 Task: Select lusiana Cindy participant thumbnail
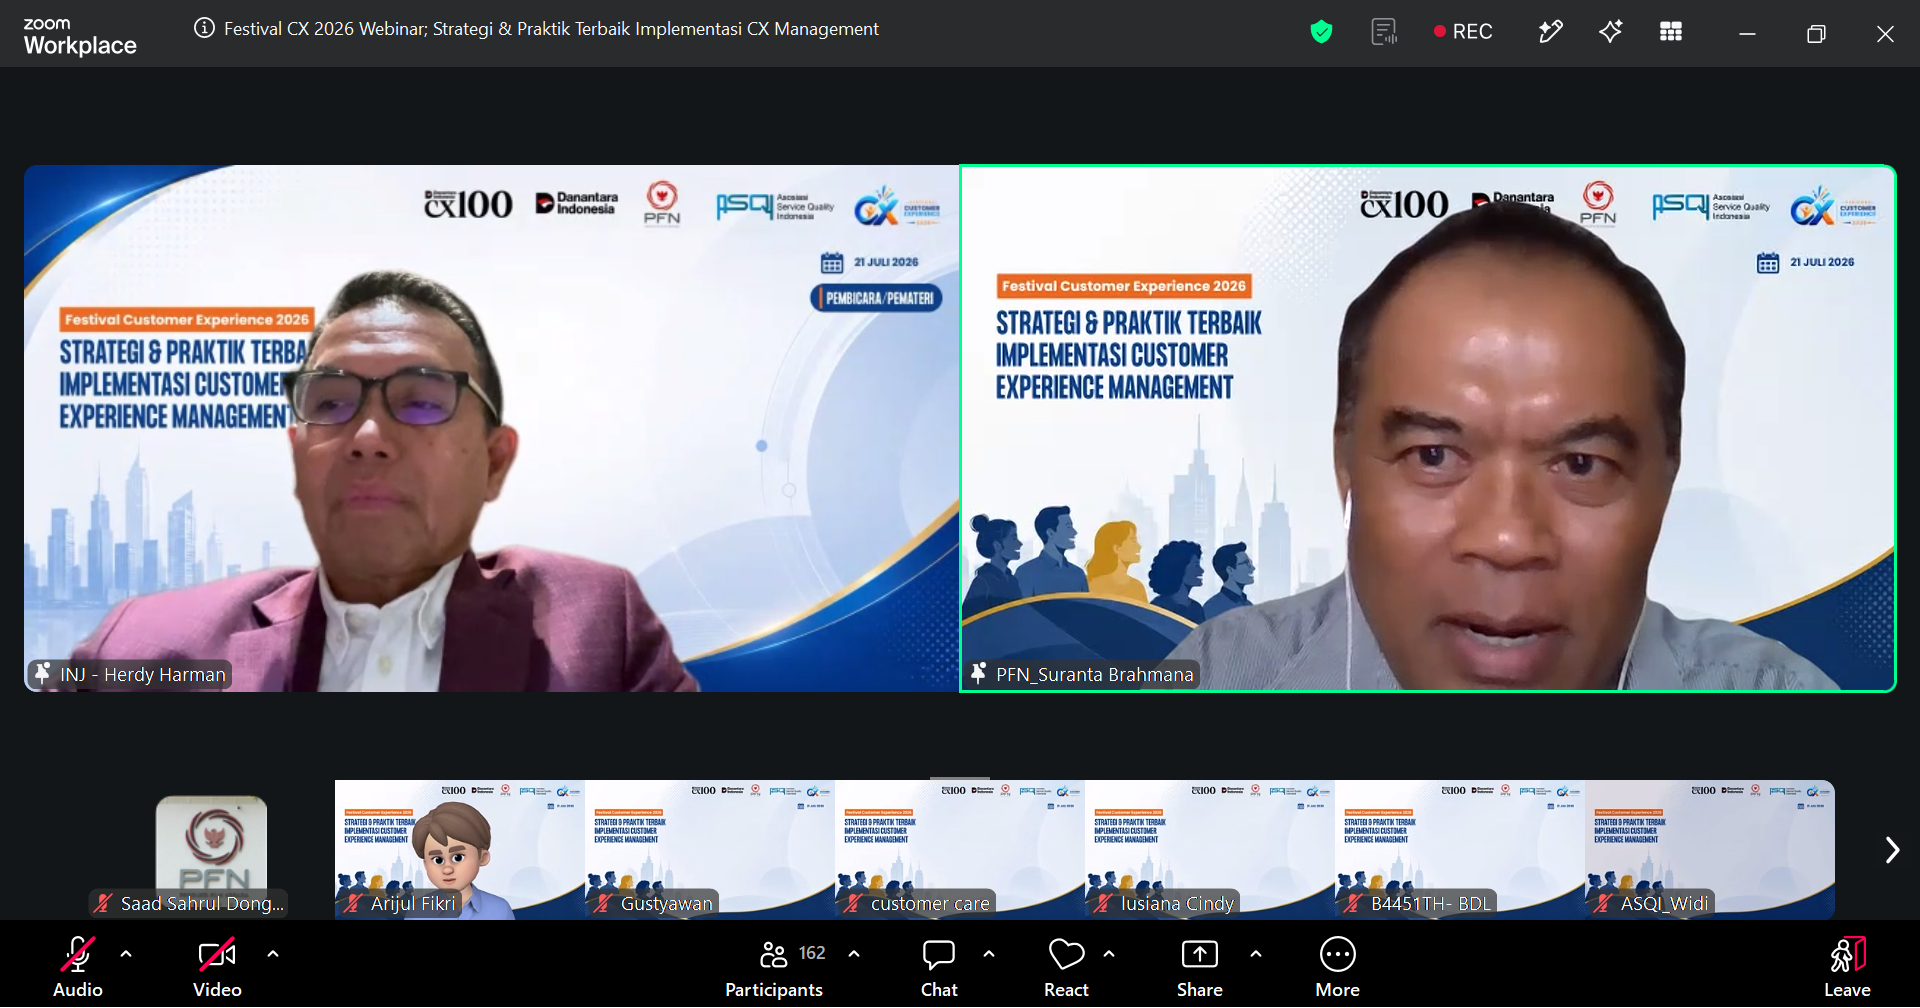coord(1210,850)
